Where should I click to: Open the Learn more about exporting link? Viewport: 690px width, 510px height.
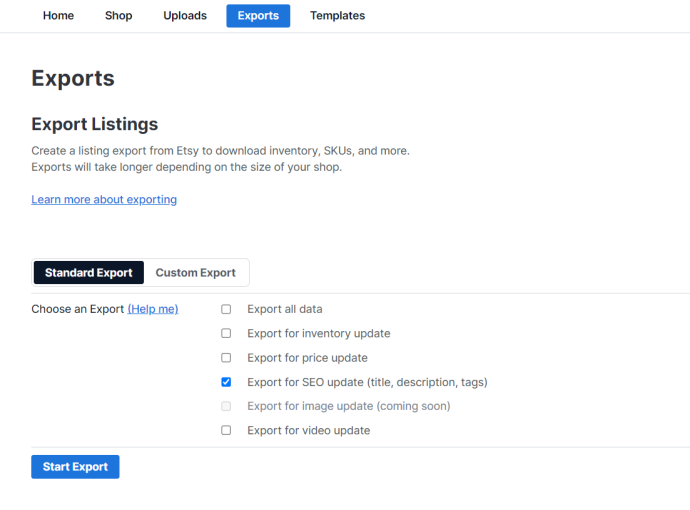click(x=104, y=200)
